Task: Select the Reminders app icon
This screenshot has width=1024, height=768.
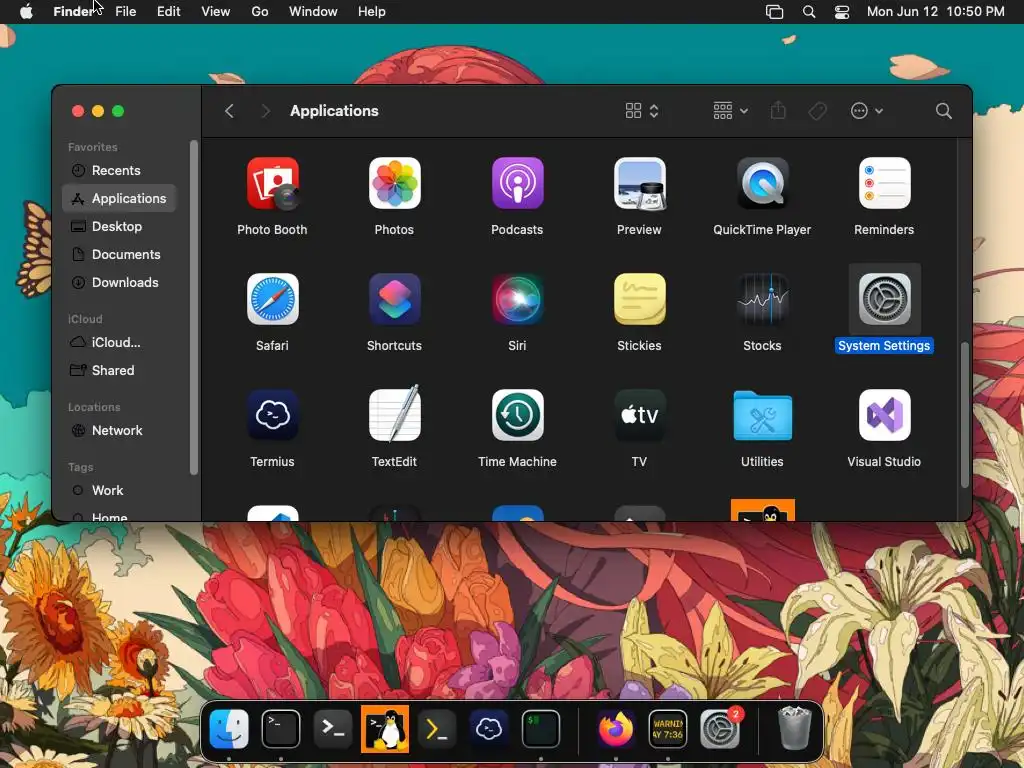Action: tap(884, 184)
